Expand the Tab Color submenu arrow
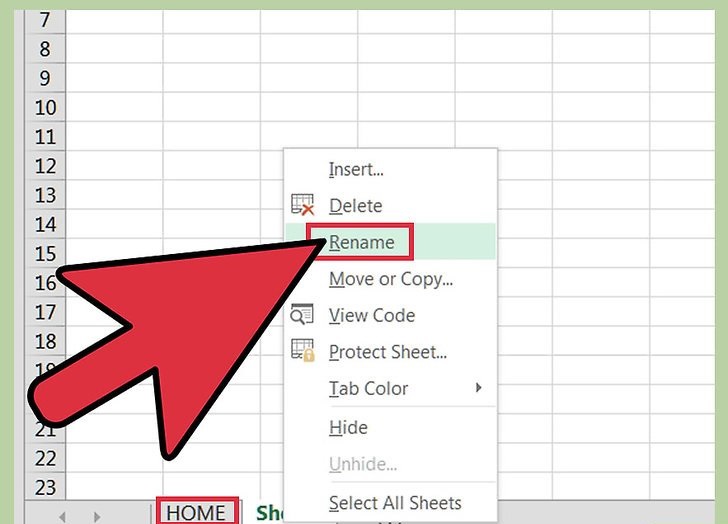The image size is (728, 524). pos(479,388)
